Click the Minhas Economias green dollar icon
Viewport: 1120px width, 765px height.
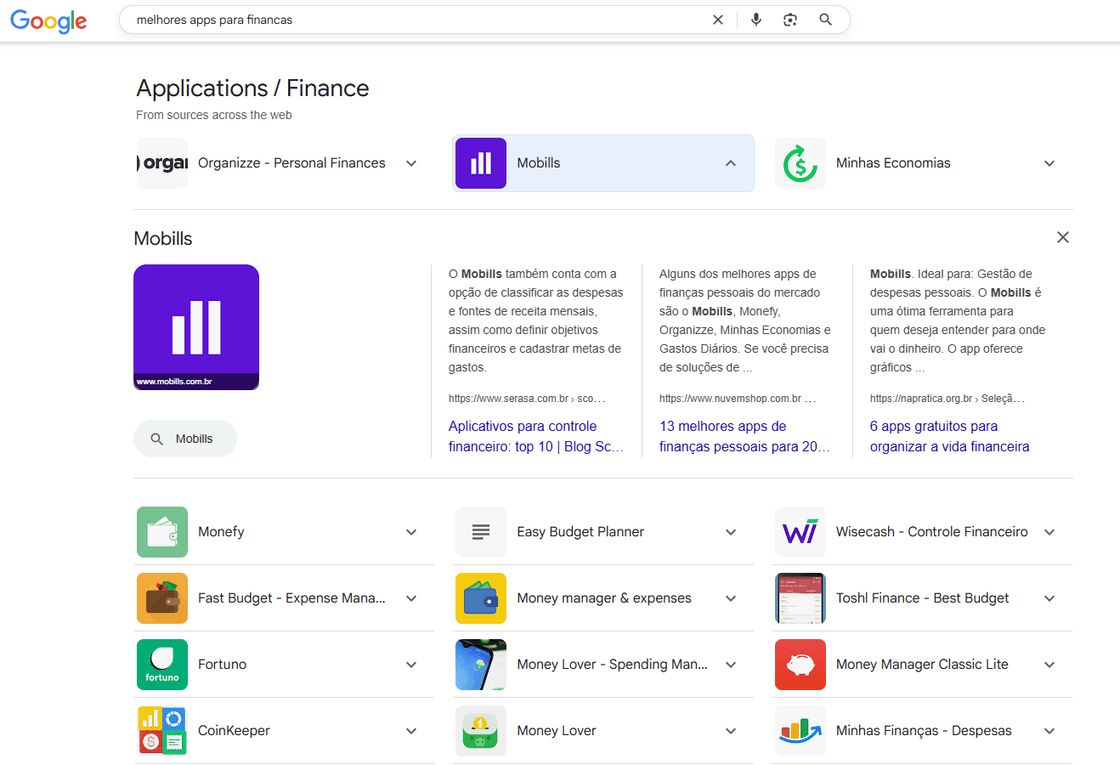799,163
